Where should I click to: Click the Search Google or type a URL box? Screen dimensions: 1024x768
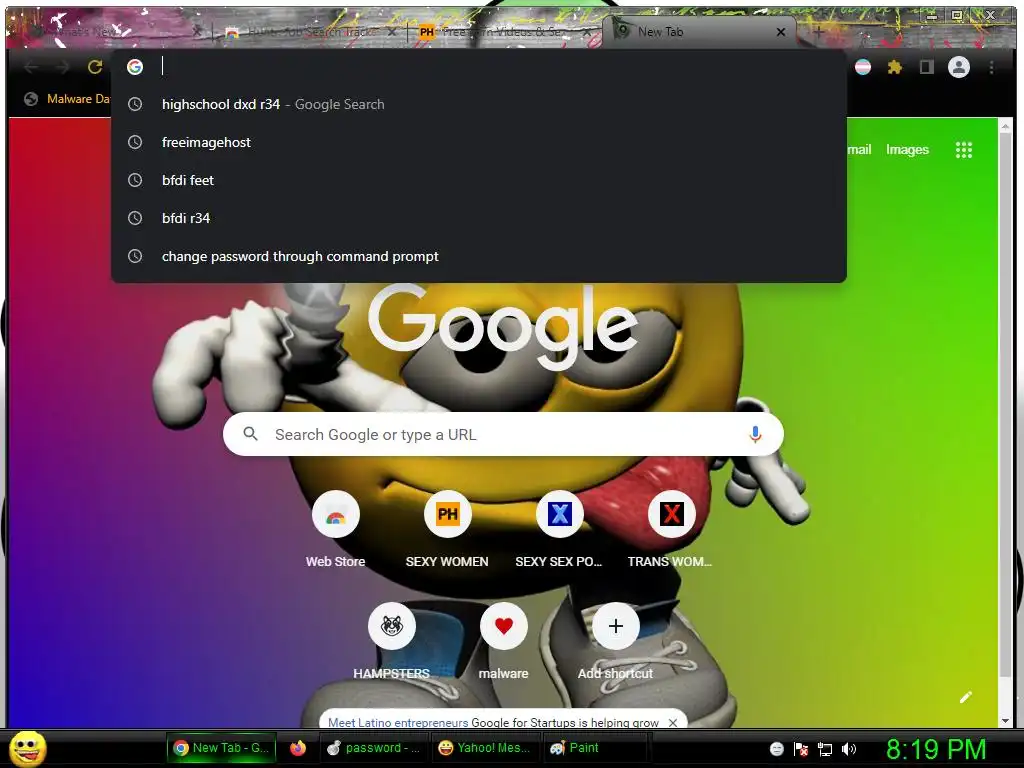click(x=503, y=434)
